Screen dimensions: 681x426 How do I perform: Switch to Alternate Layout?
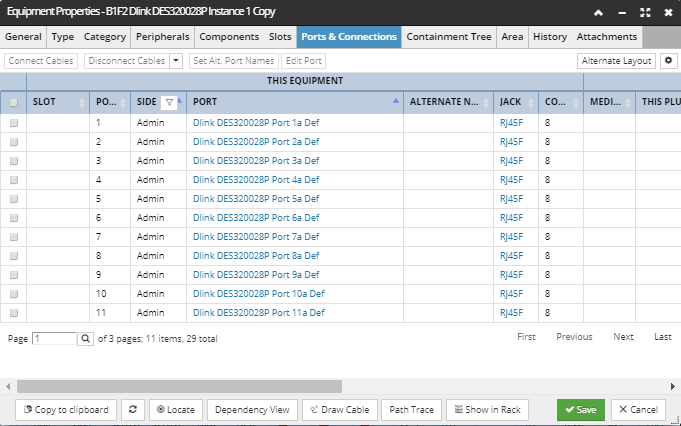tap(616, 61)
